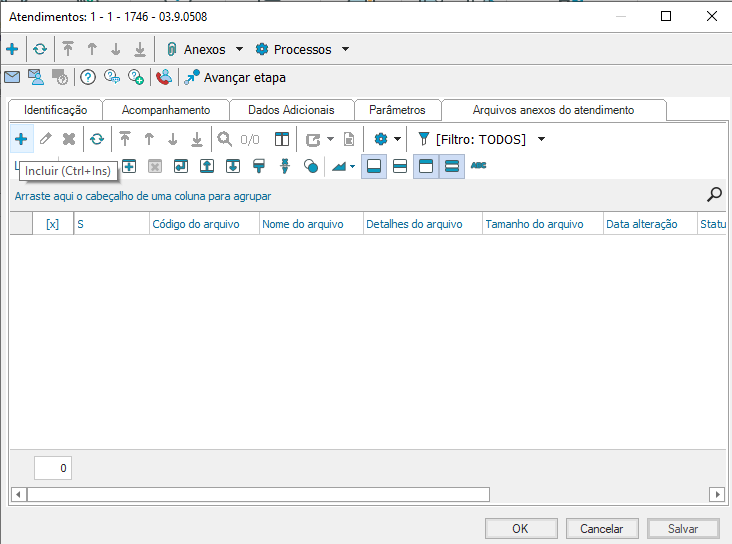This screenshot has width=732, height=544.
Task: Click the phone call icon
Action: pos(164,77)
